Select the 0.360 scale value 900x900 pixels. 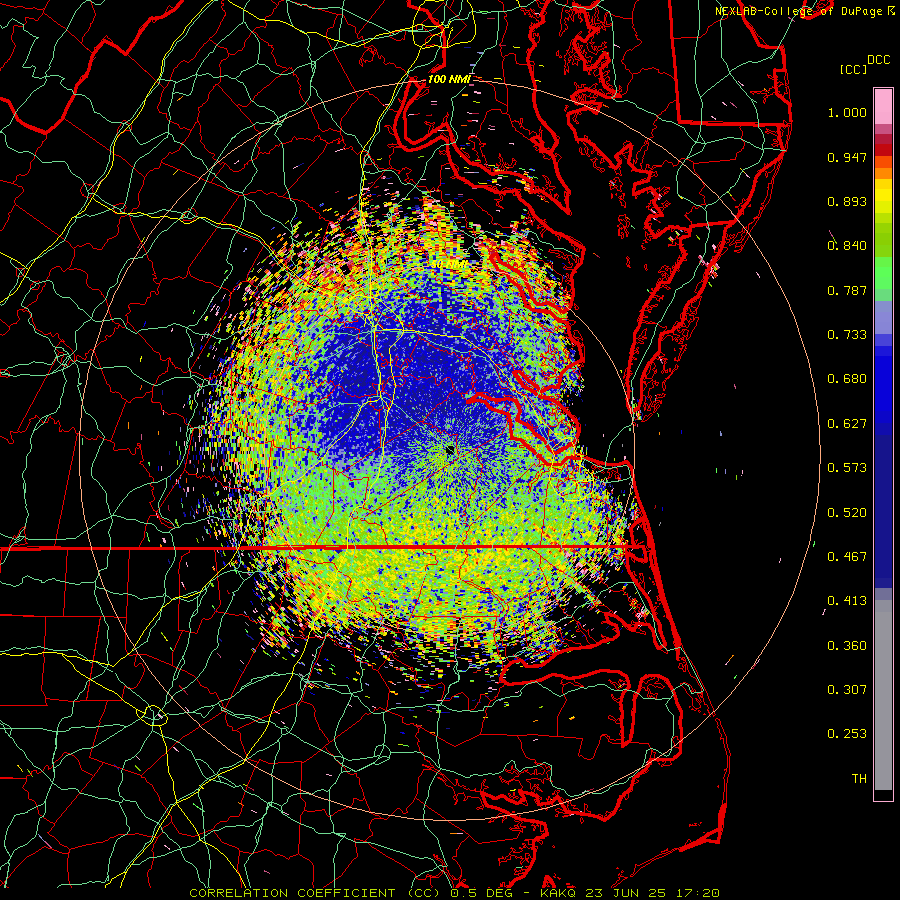pos(847,646)
